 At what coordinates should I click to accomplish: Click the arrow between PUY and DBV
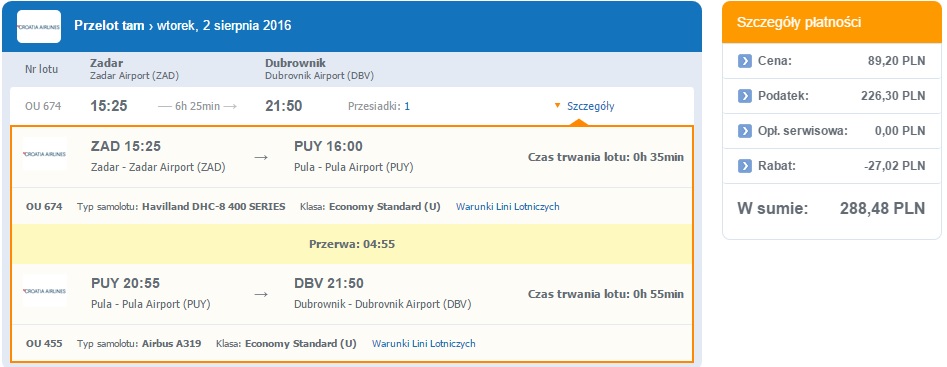pos(260,295)
